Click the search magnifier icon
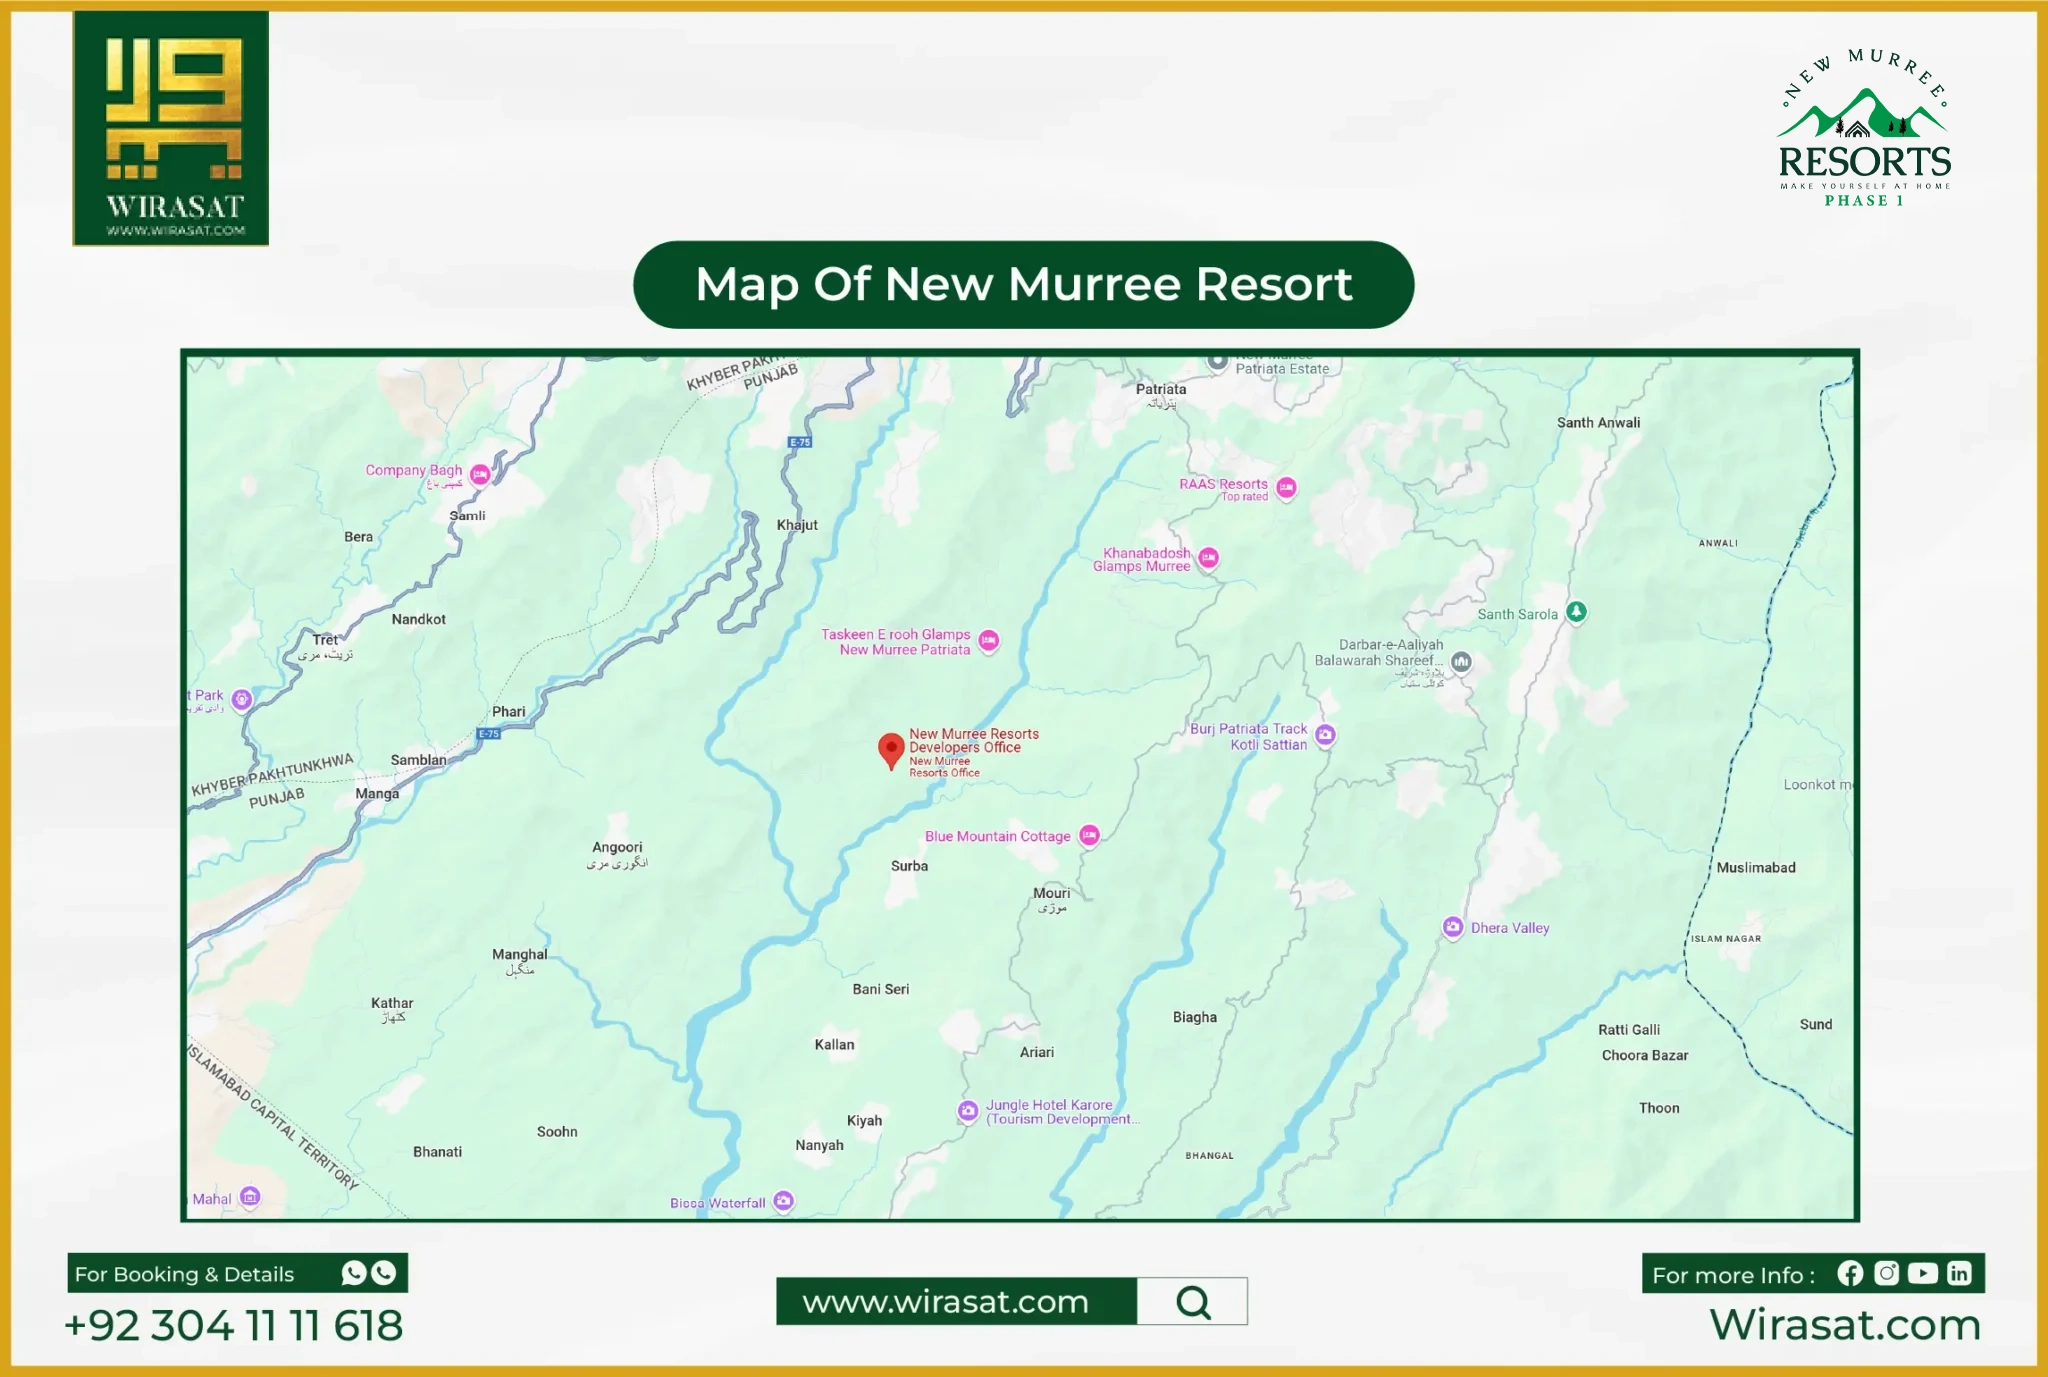Viewport: 2048px width, 1377px height. pyautogui.click(x=1193, y=1302)
